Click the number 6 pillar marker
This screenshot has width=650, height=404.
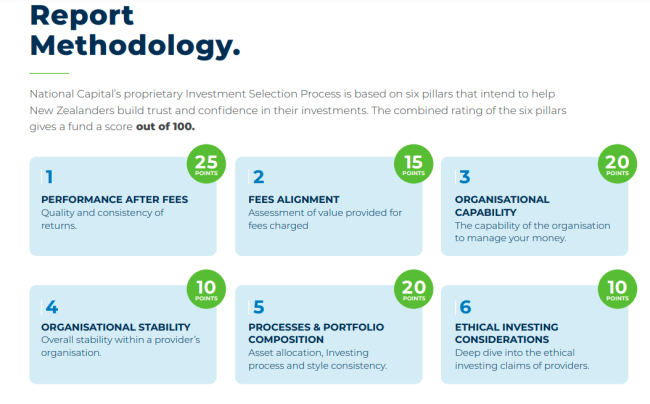tap(464, 307)
